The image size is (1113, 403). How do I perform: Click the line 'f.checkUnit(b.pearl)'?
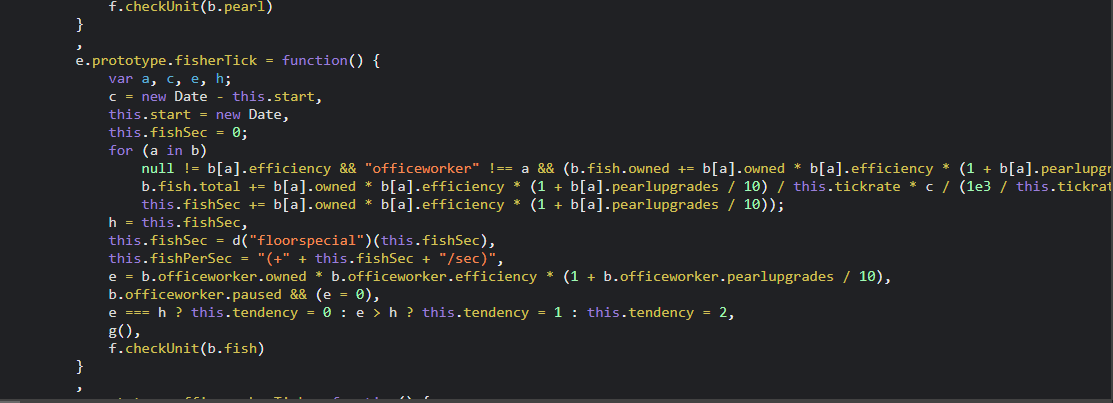pos(190,6)
